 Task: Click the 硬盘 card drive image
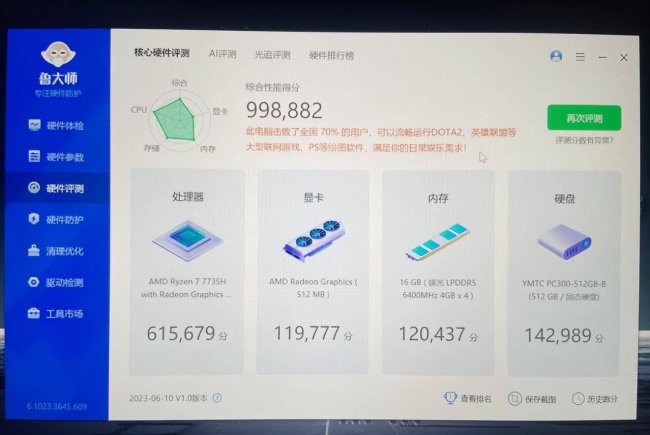[x=564, y=242]
